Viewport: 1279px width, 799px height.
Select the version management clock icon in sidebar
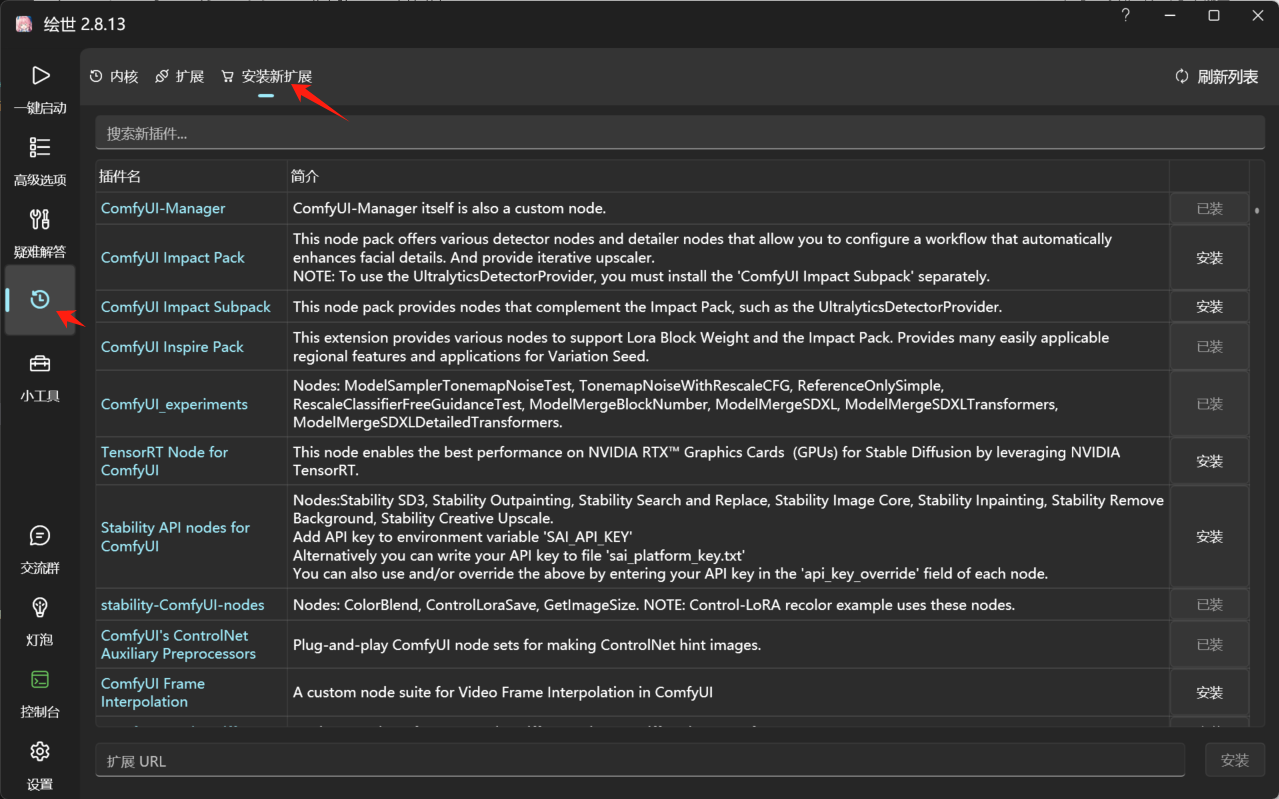click(x=40, y=299)
